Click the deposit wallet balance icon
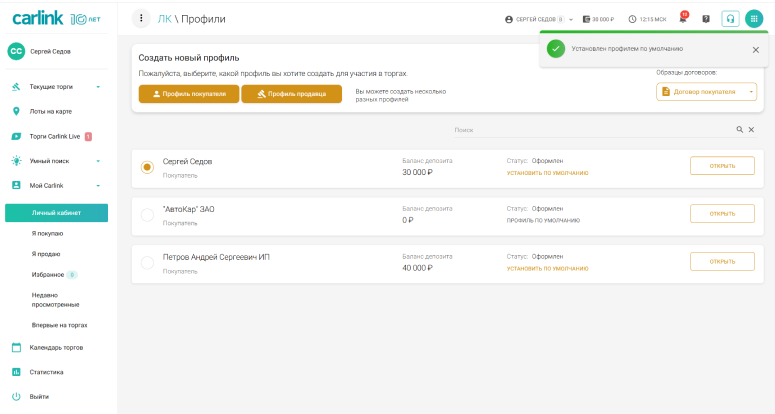The image size is (775, 414). (587, 19)
